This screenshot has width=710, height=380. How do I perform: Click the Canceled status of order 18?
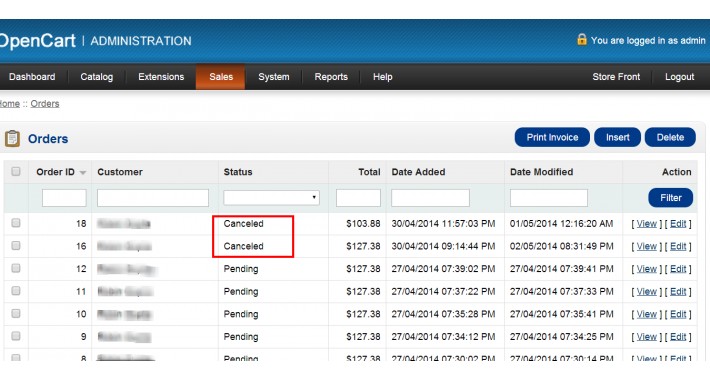tap(243, 223)
